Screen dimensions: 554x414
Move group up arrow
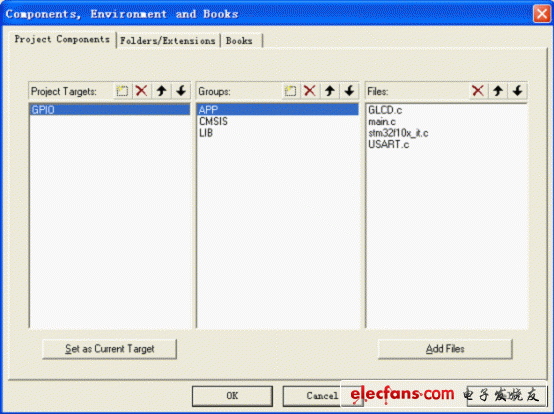(x=330, y=91)
